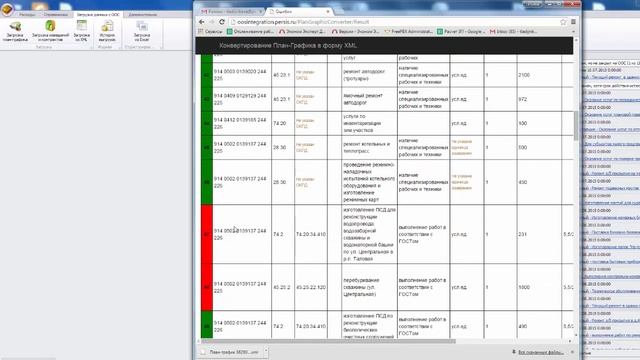Click the '2100' value cell
Screen dimensions: 640x360
[x=524, y=75]
